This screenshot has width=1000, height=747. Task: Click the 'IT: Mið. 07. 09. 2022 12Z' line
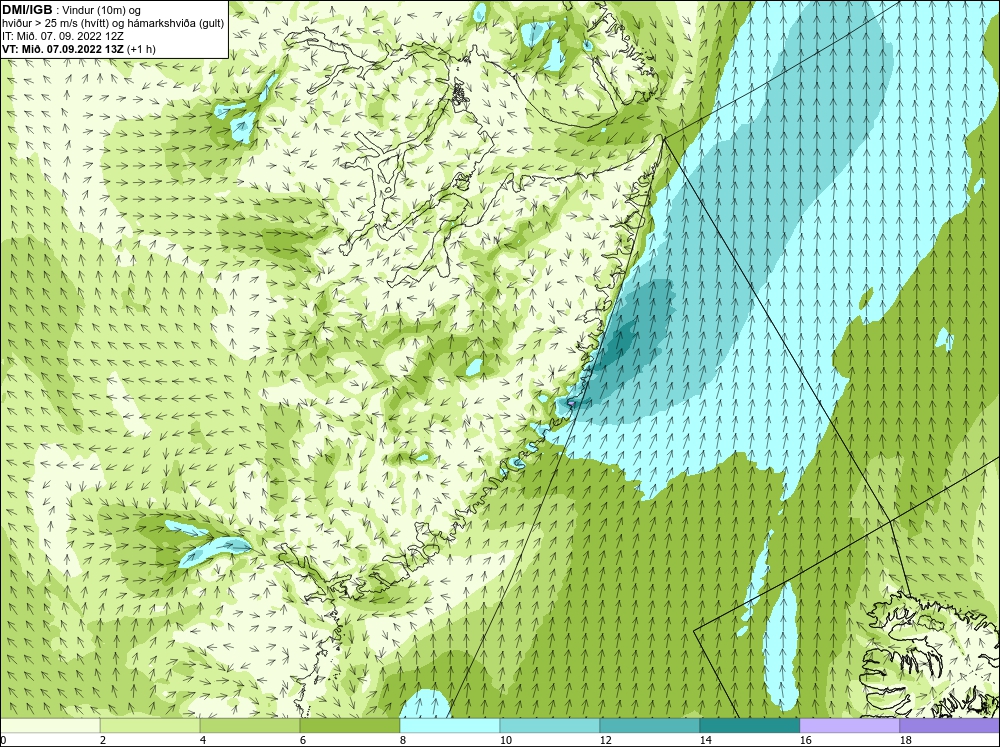coord(62,36)
